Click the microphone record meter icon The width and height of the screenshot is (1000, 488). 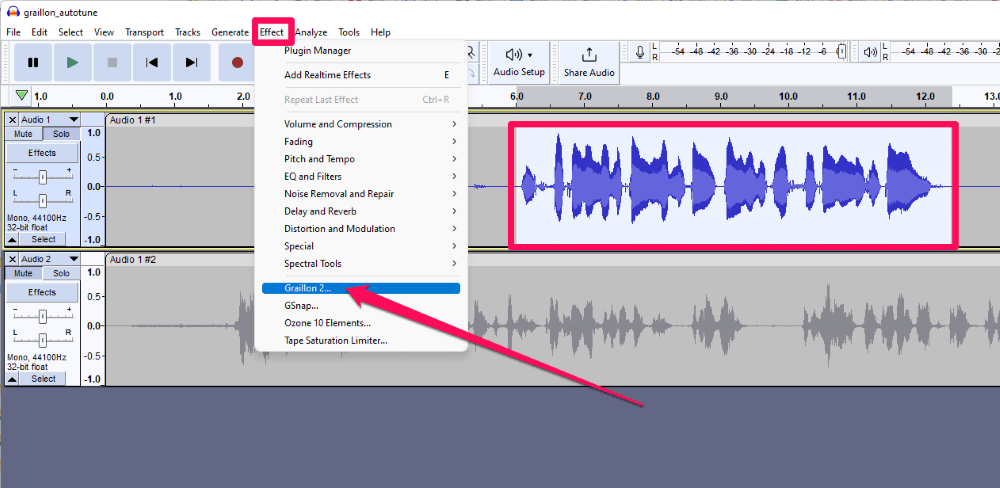pyautogui.click(x=640, y=53)
